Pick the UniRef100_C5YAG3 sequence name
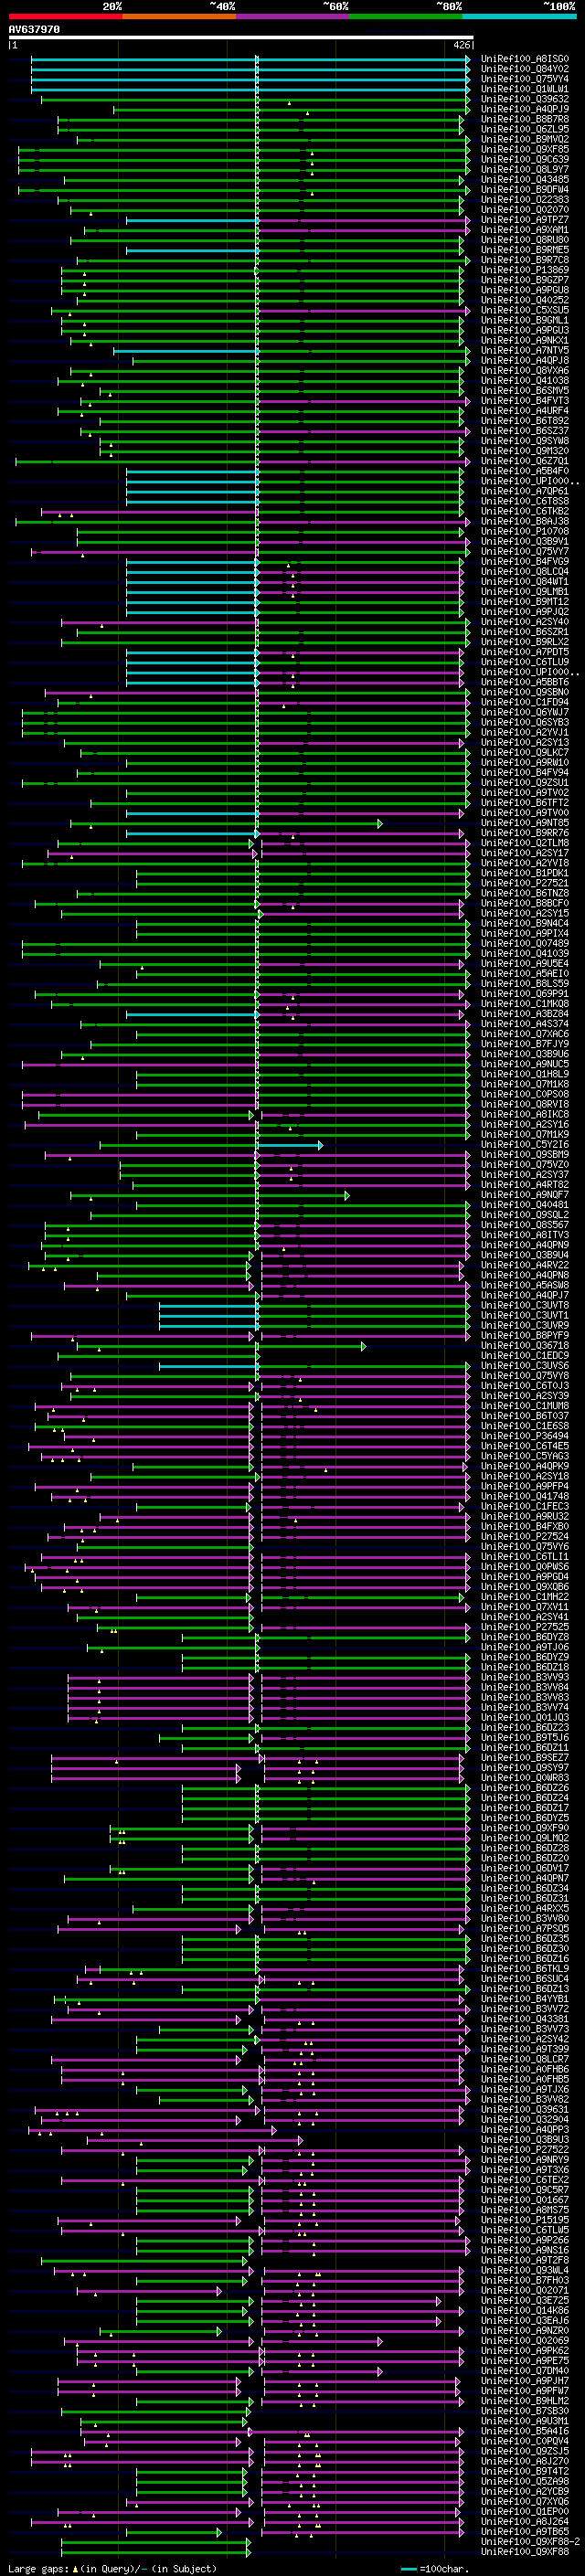The image size is (585, 2576). coord(525,1457)
